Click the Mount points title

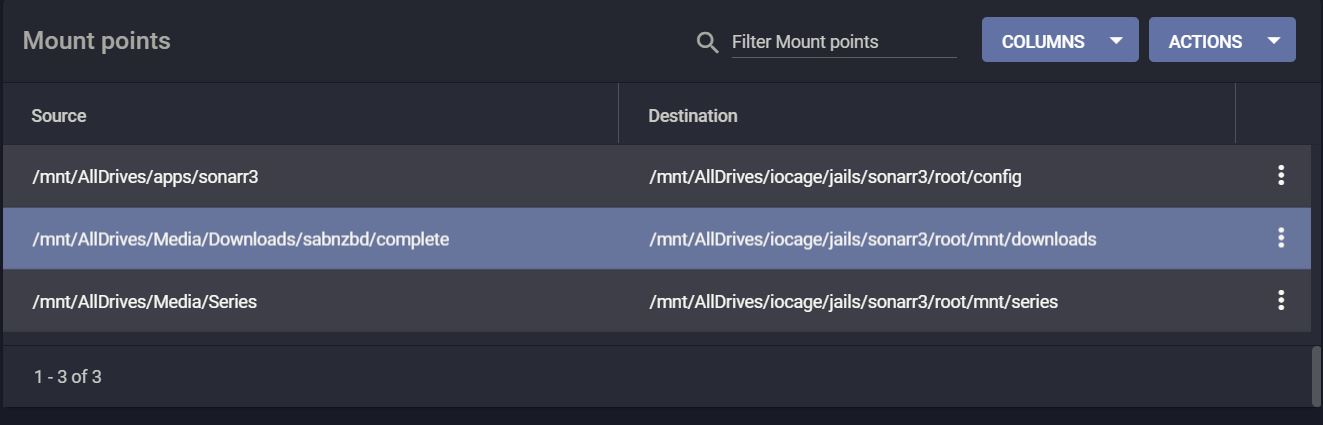[x=97, y=41]
